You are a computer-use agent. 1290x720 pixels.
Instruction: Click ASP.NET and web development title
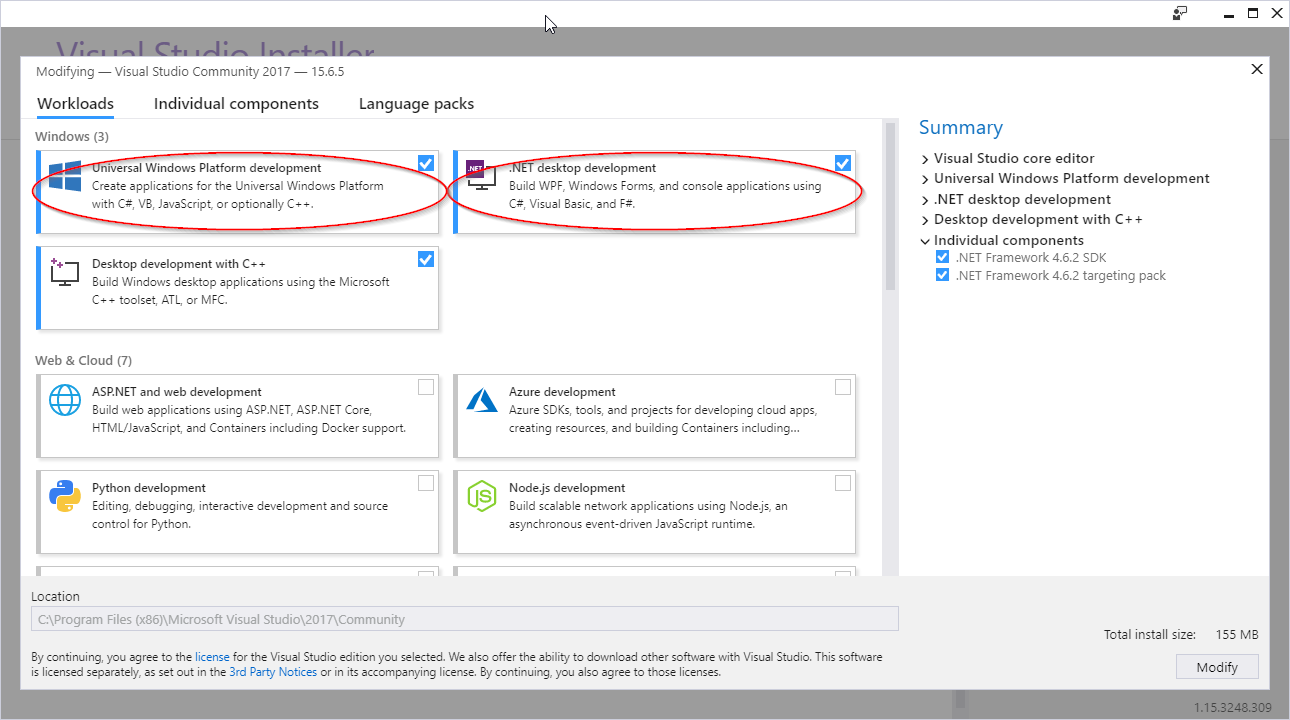(x=177, y=392)
